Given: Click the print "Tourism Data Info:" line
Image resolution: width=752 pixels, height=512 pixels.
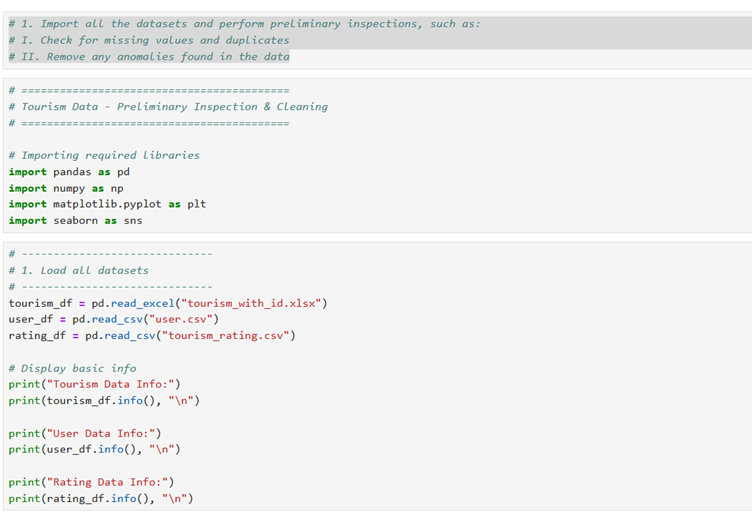Looking at the screenshot, I should (x=94, y=384).
